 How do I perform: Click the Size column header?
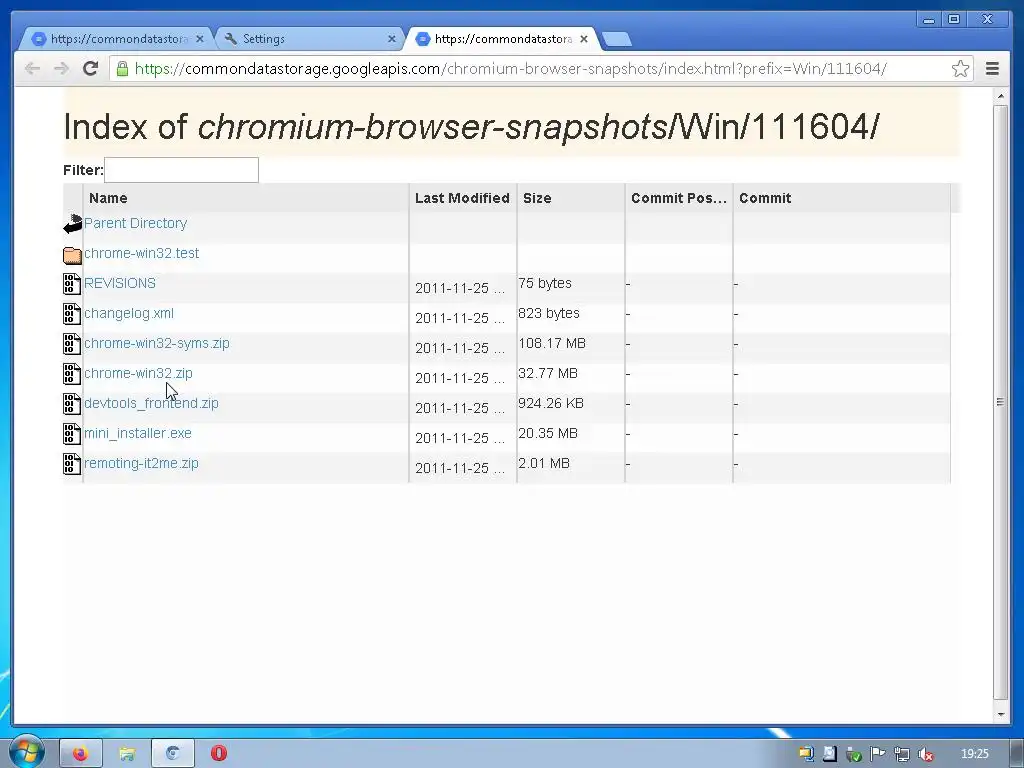[571, 198]
